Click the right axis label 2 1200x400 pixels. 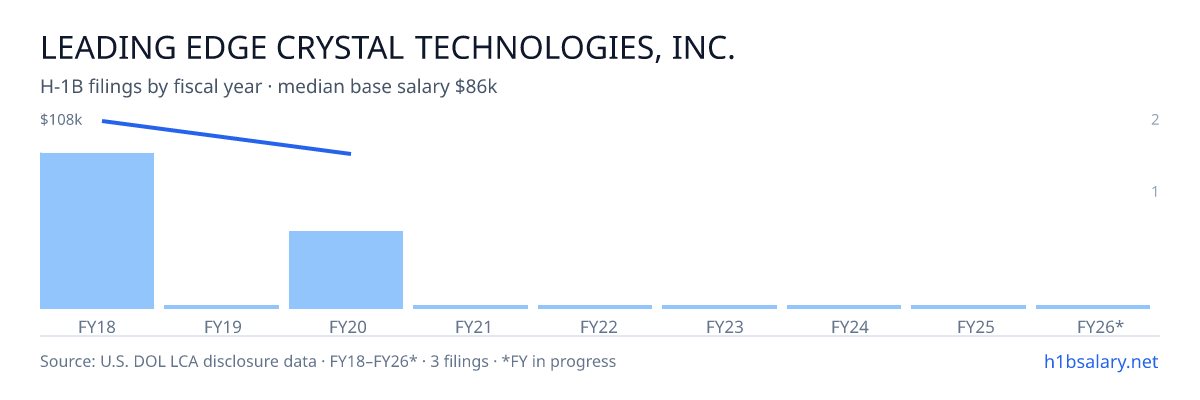click(x=1155, y=120)
